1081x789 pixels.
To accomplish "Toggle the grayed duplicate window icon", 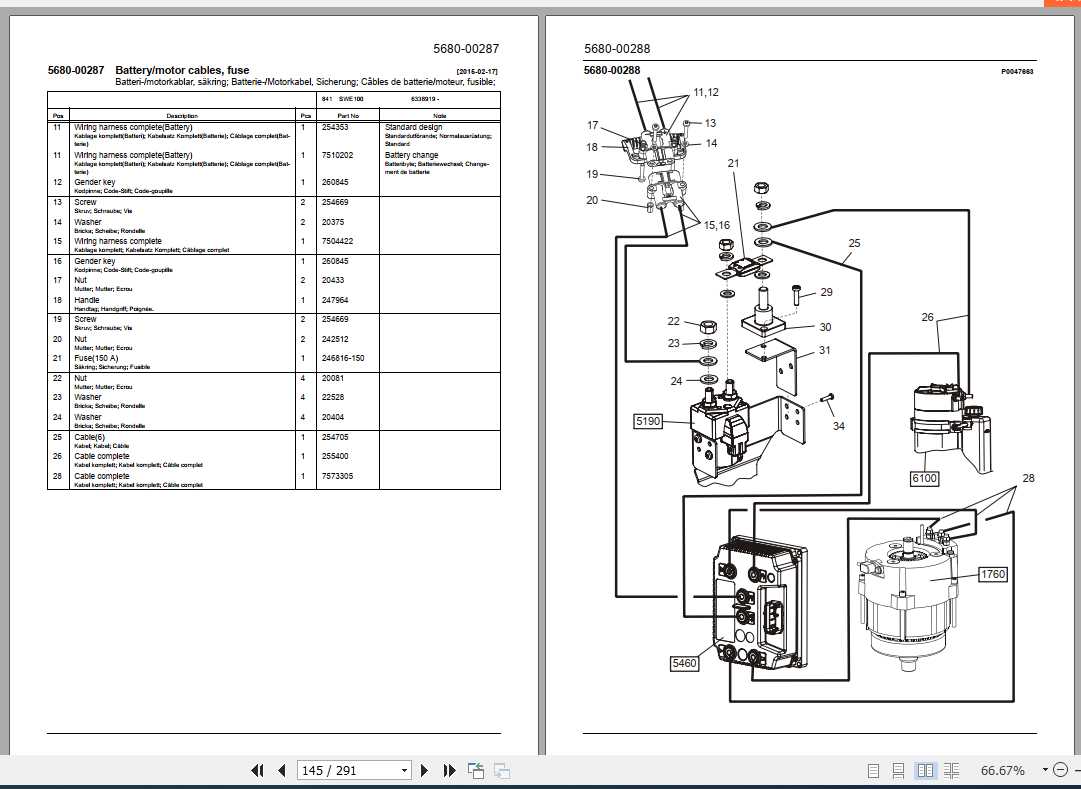I will point(500,771).
